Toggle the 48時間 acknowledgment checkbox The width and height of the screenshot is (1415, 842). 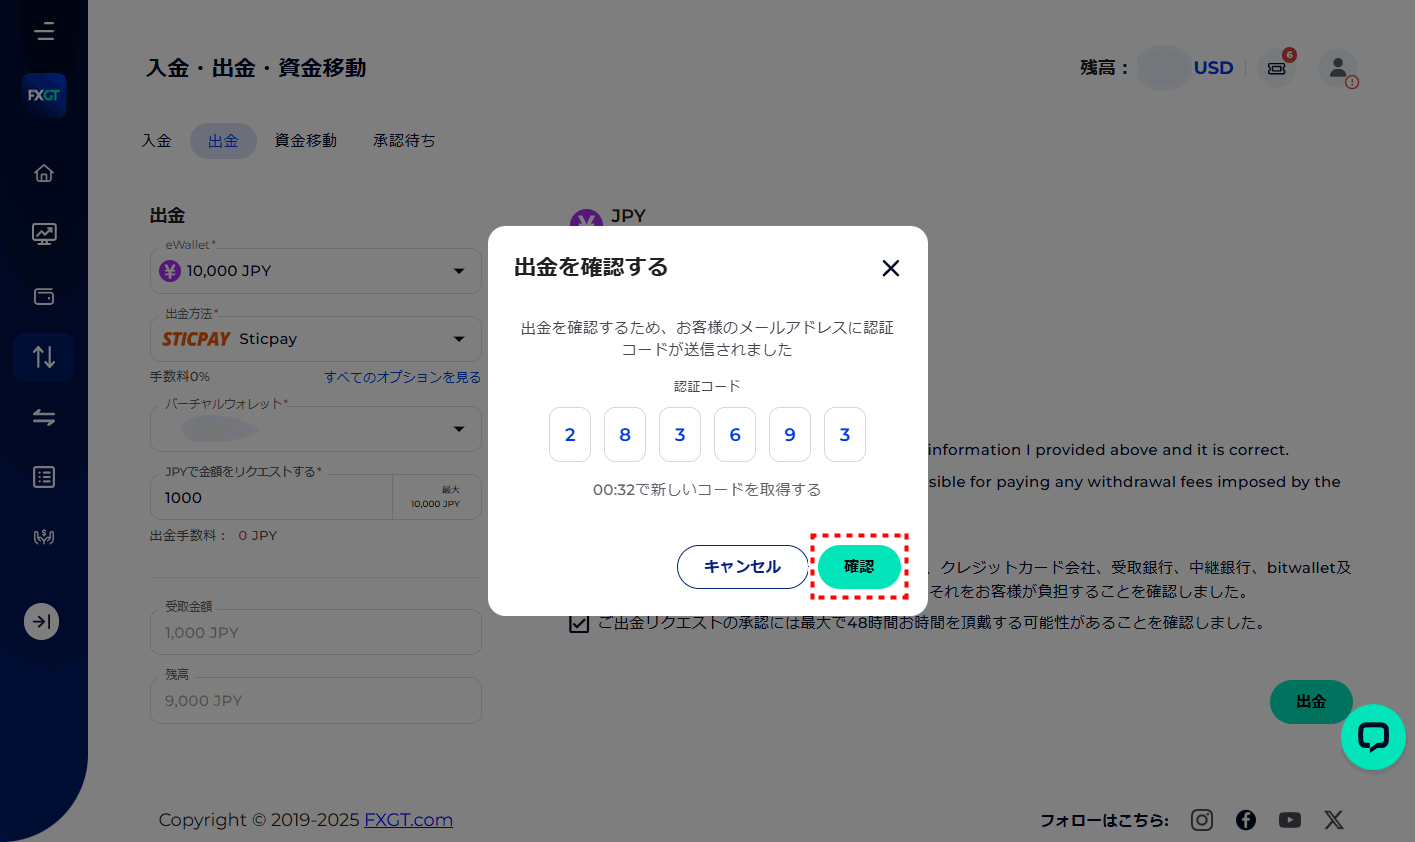point(579,624)
